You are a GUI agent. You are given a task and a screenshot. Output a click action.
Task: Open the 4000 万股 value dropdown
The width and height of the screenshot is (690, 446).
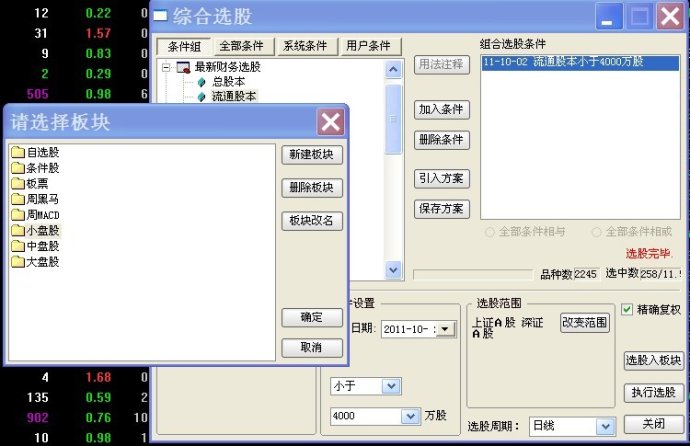click(x=410, y=416)
